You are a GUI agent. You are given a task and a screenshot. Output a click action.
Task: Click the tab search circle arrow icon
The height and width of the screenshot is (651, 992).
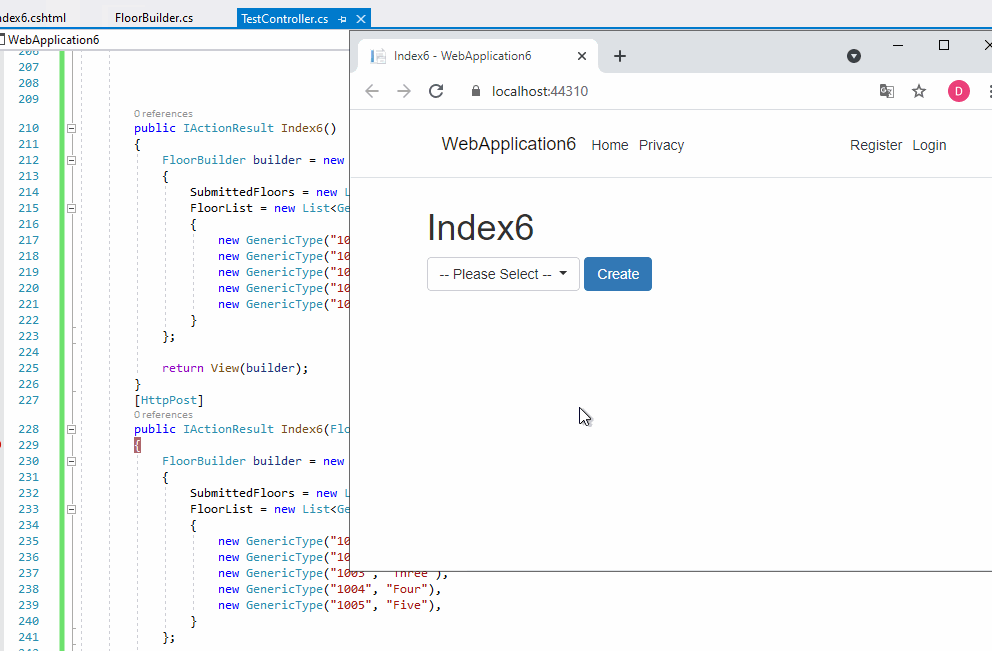854,56
